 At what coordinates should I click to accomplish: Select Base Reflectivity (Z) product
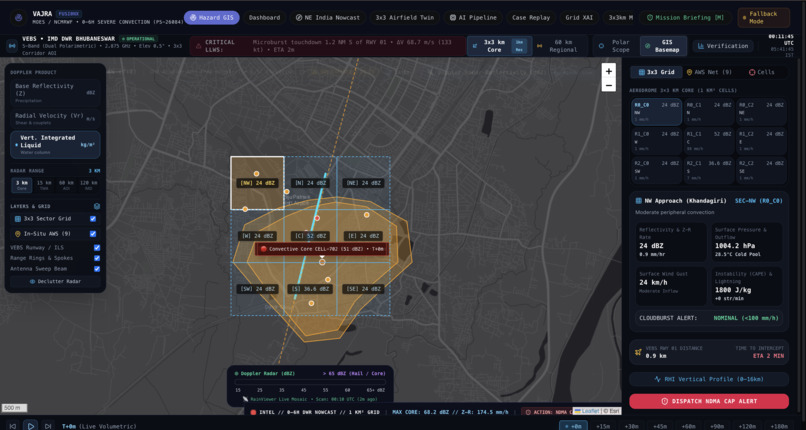click(x=55, y=93)
